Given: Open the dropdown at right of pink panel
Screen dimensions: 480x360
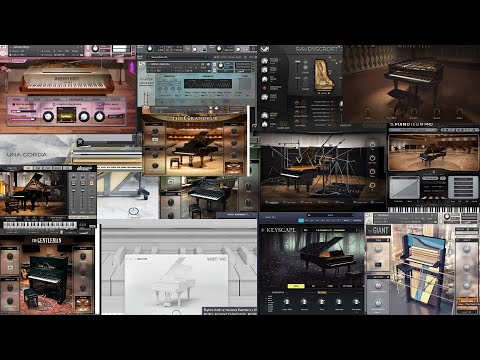Looking at the screenshot, I should point(115,116).
